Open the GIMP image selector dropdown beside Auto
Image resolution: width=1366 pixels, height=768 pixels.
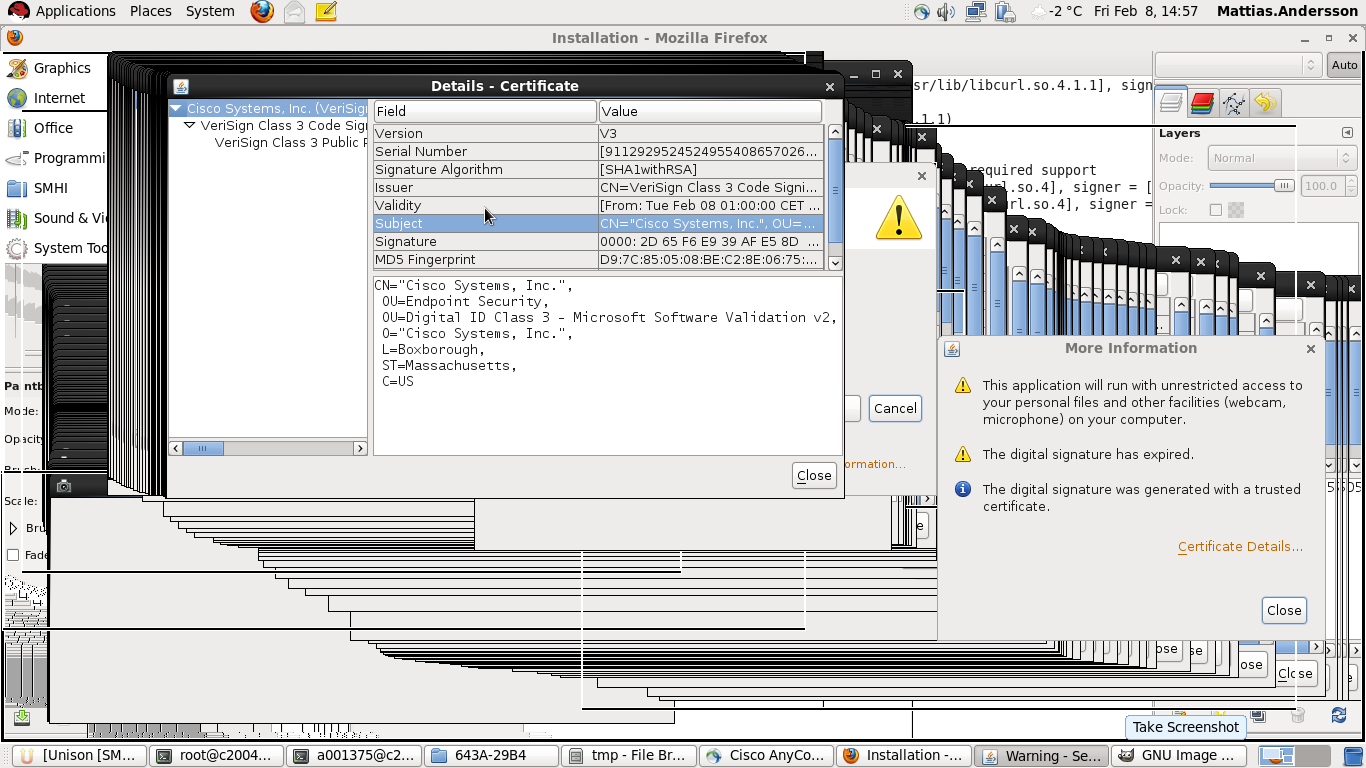click(1238, 65)
